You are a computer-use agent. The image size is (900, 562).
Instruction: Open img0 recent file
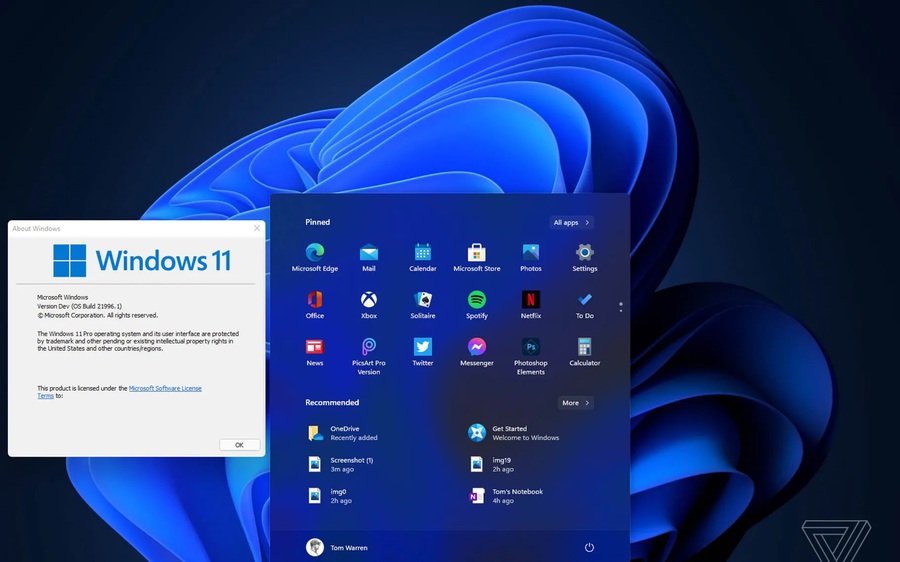329,496
